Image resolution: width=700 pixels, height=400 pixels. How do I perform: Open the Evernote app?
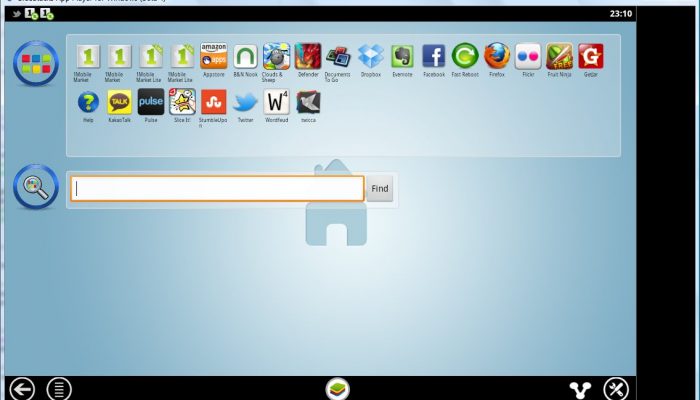point(402,56)
